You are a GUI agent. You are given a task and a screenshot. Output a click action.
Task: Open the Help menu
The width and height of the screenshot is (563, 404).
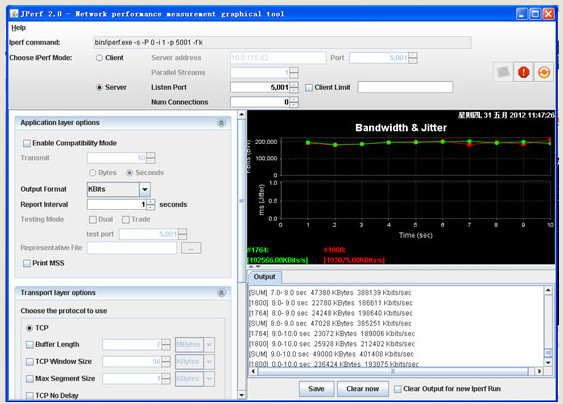(18, 28)
